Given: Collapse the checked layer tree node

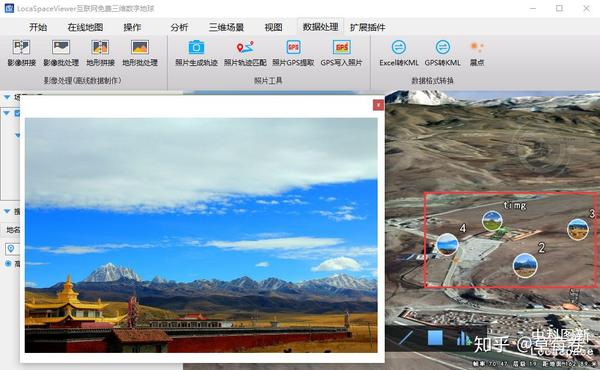Looking at the screenshot, I should [x=7, y=113].
